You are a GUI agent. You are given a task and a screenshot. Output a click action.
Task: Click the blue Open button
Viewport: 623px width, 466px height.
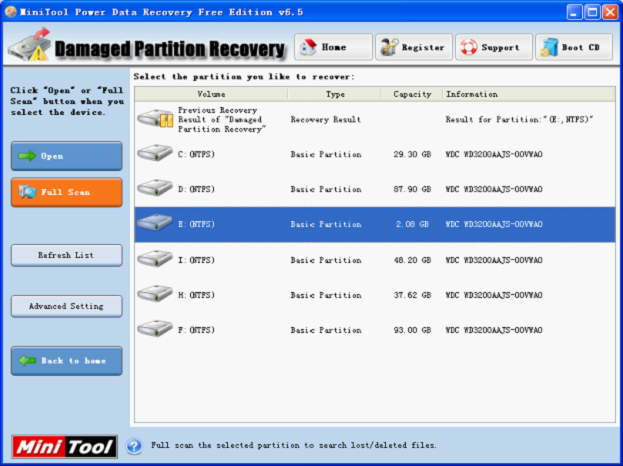(x=66, y=156)
